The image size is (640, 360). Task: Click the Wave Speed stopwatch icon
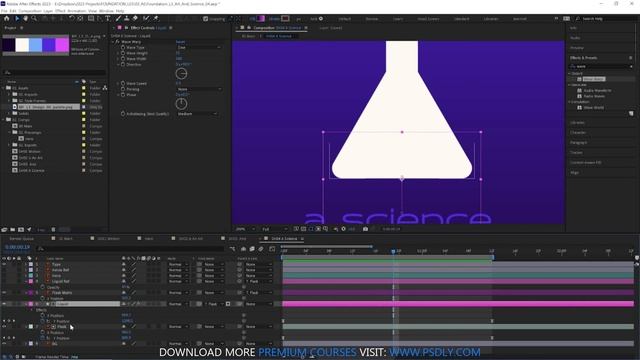tap(122, 83)
